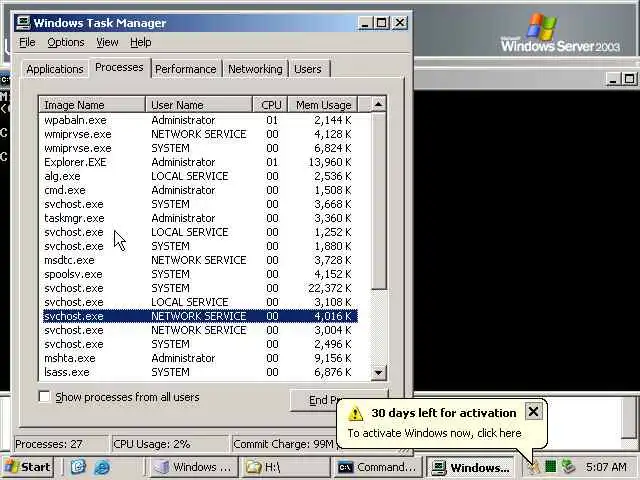Maximize the background command window
Viewport: 640px width, 480px height.
tap(629, 79)
